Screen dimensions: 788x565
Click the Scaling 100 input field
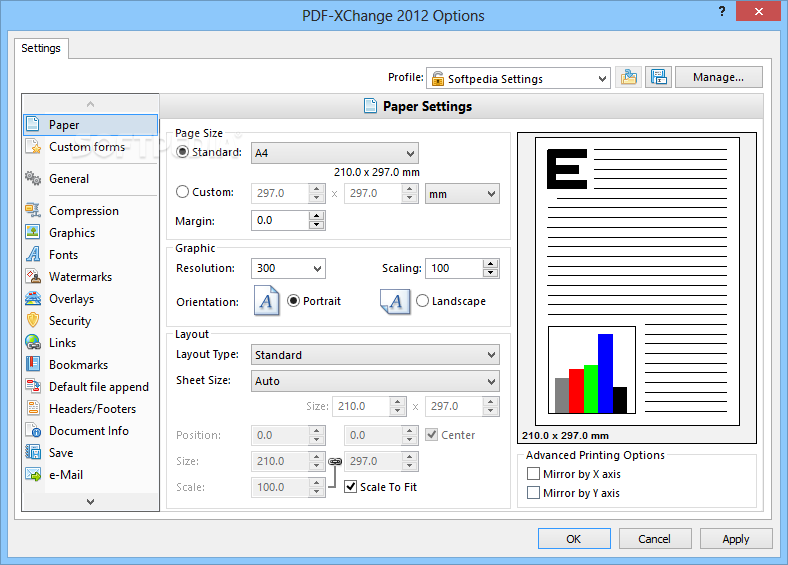(454, 268)
